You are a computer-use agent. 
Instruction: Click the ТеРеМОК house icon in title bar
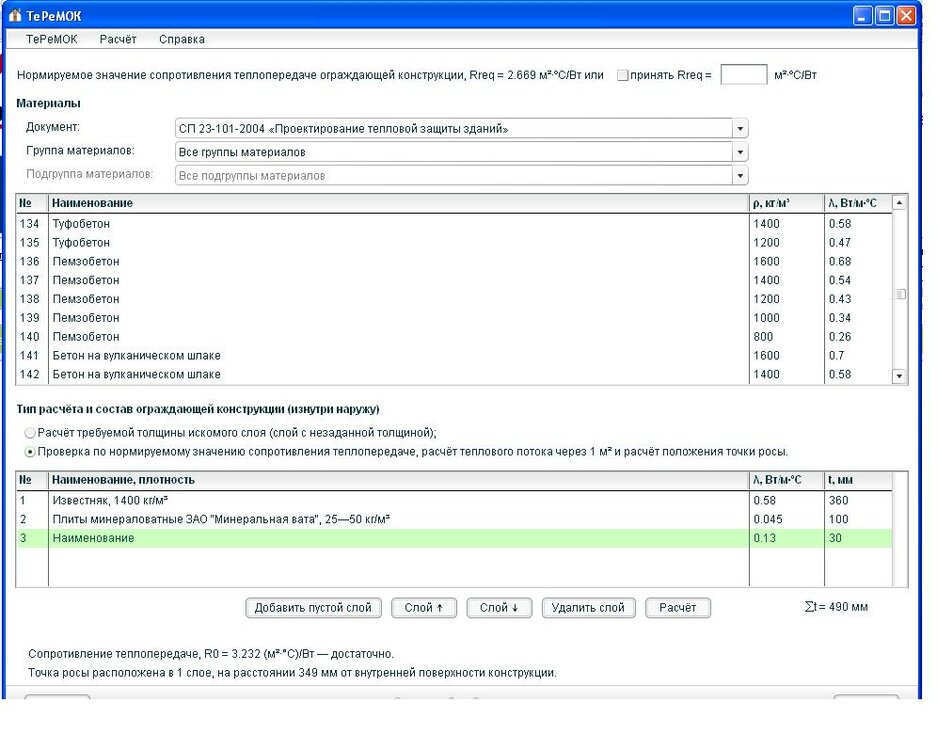click(x=15, y=16)
